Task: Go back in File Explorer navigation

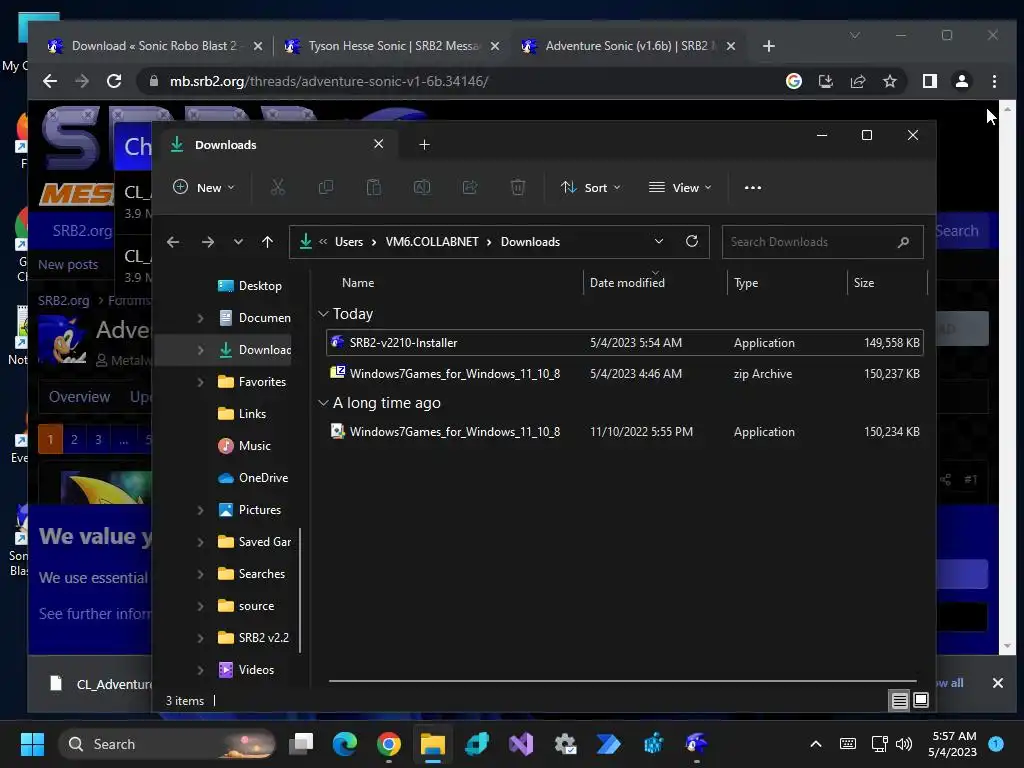Action: click(x=172, y=242)
